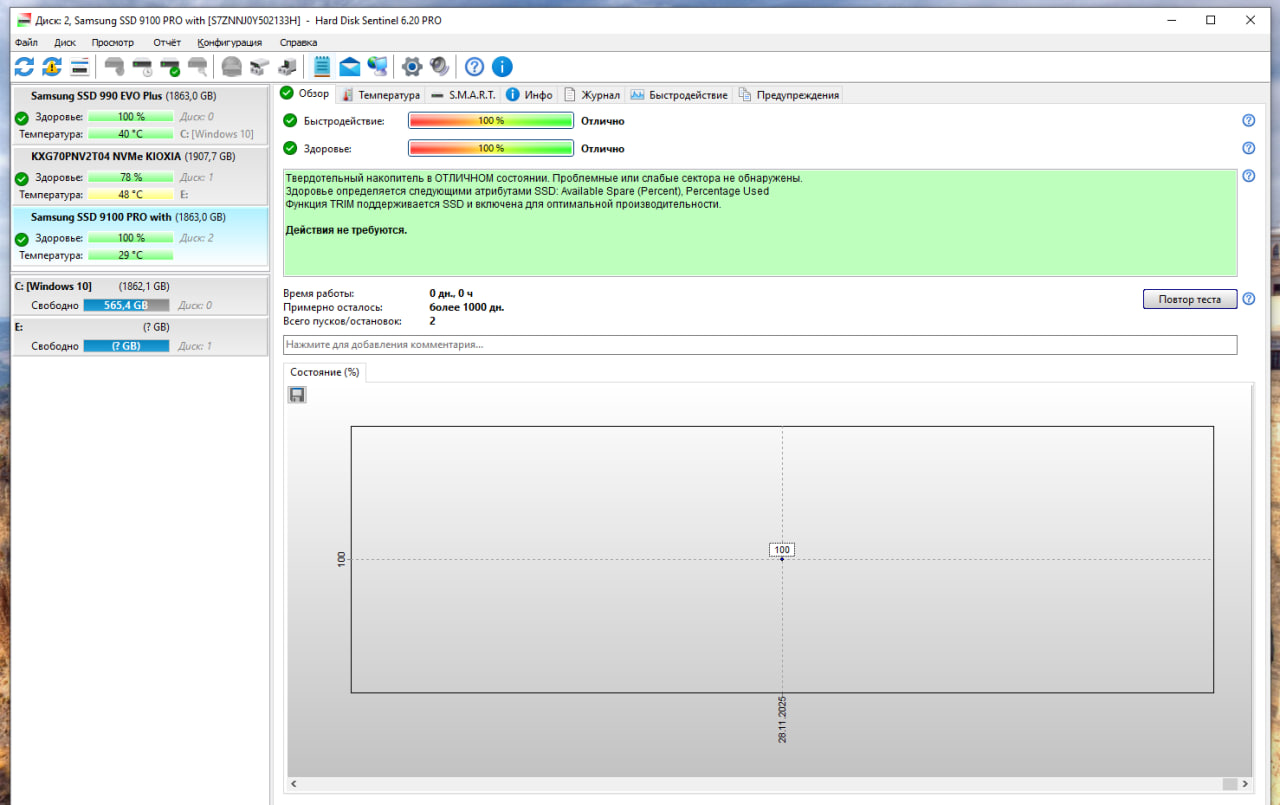This screenshot has height=805, width=1280.
Task: Select the KXG70PNV2T04 NVMe KIOXIA disk
Action: point(140,175)
